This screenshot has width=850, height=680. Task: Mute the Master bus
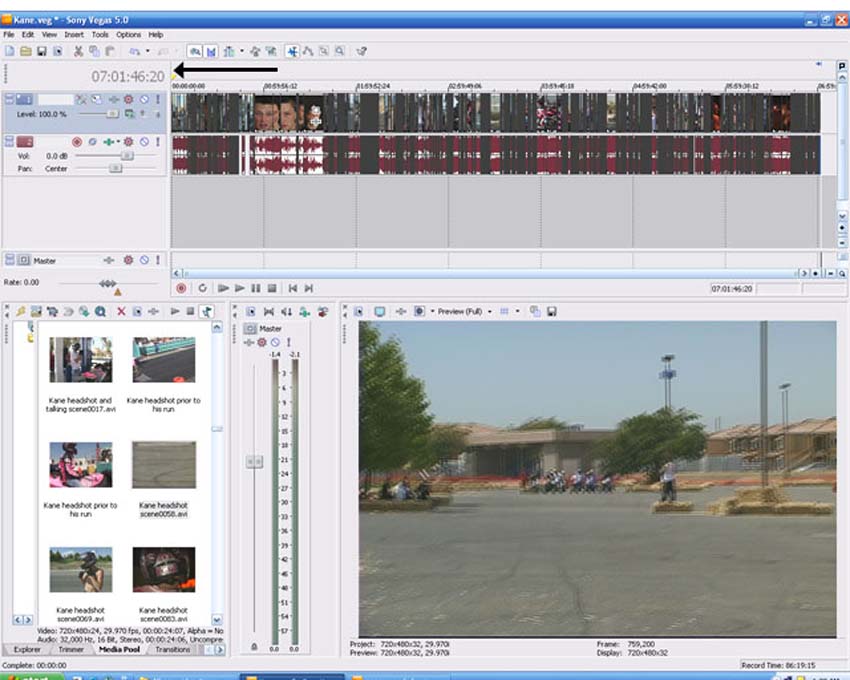click(144, 260)
